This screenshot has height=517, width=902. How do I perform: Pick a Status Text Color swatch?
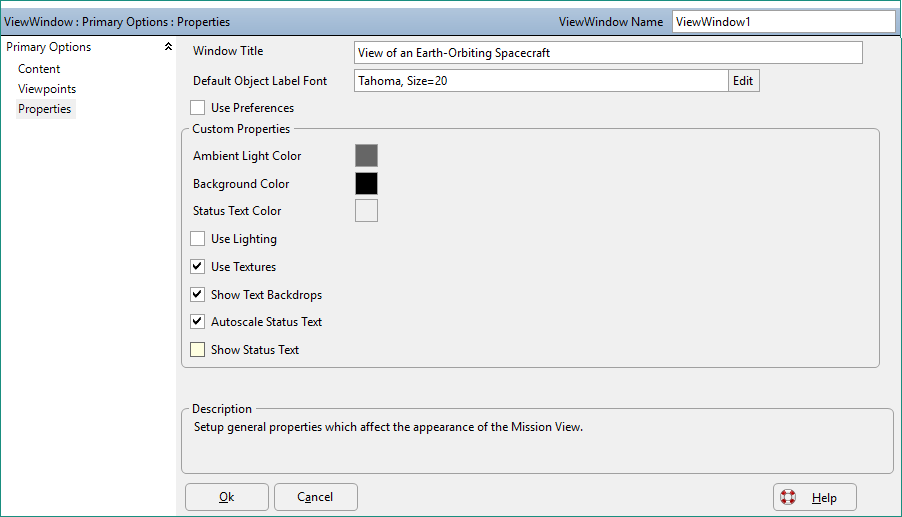pyautogui.click(x=366, y=210)
